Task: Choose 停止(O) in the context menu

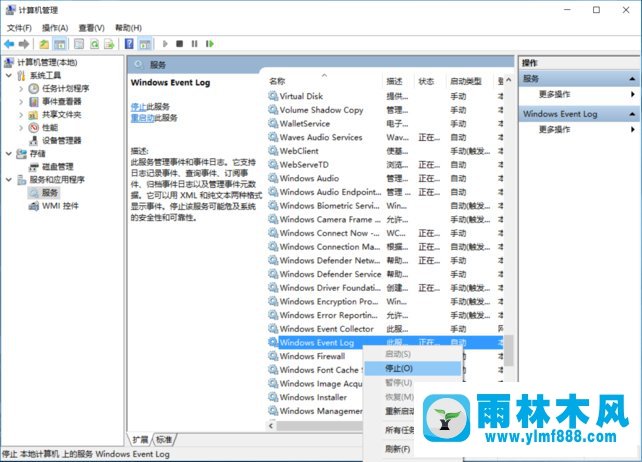Action: click(x=412, y=368)
